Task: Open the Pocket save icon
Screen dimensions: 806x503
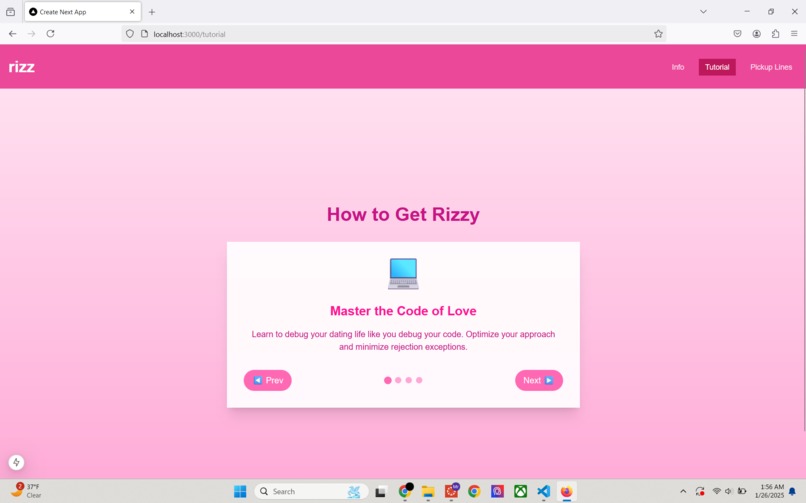Action: tap(737, 34)
